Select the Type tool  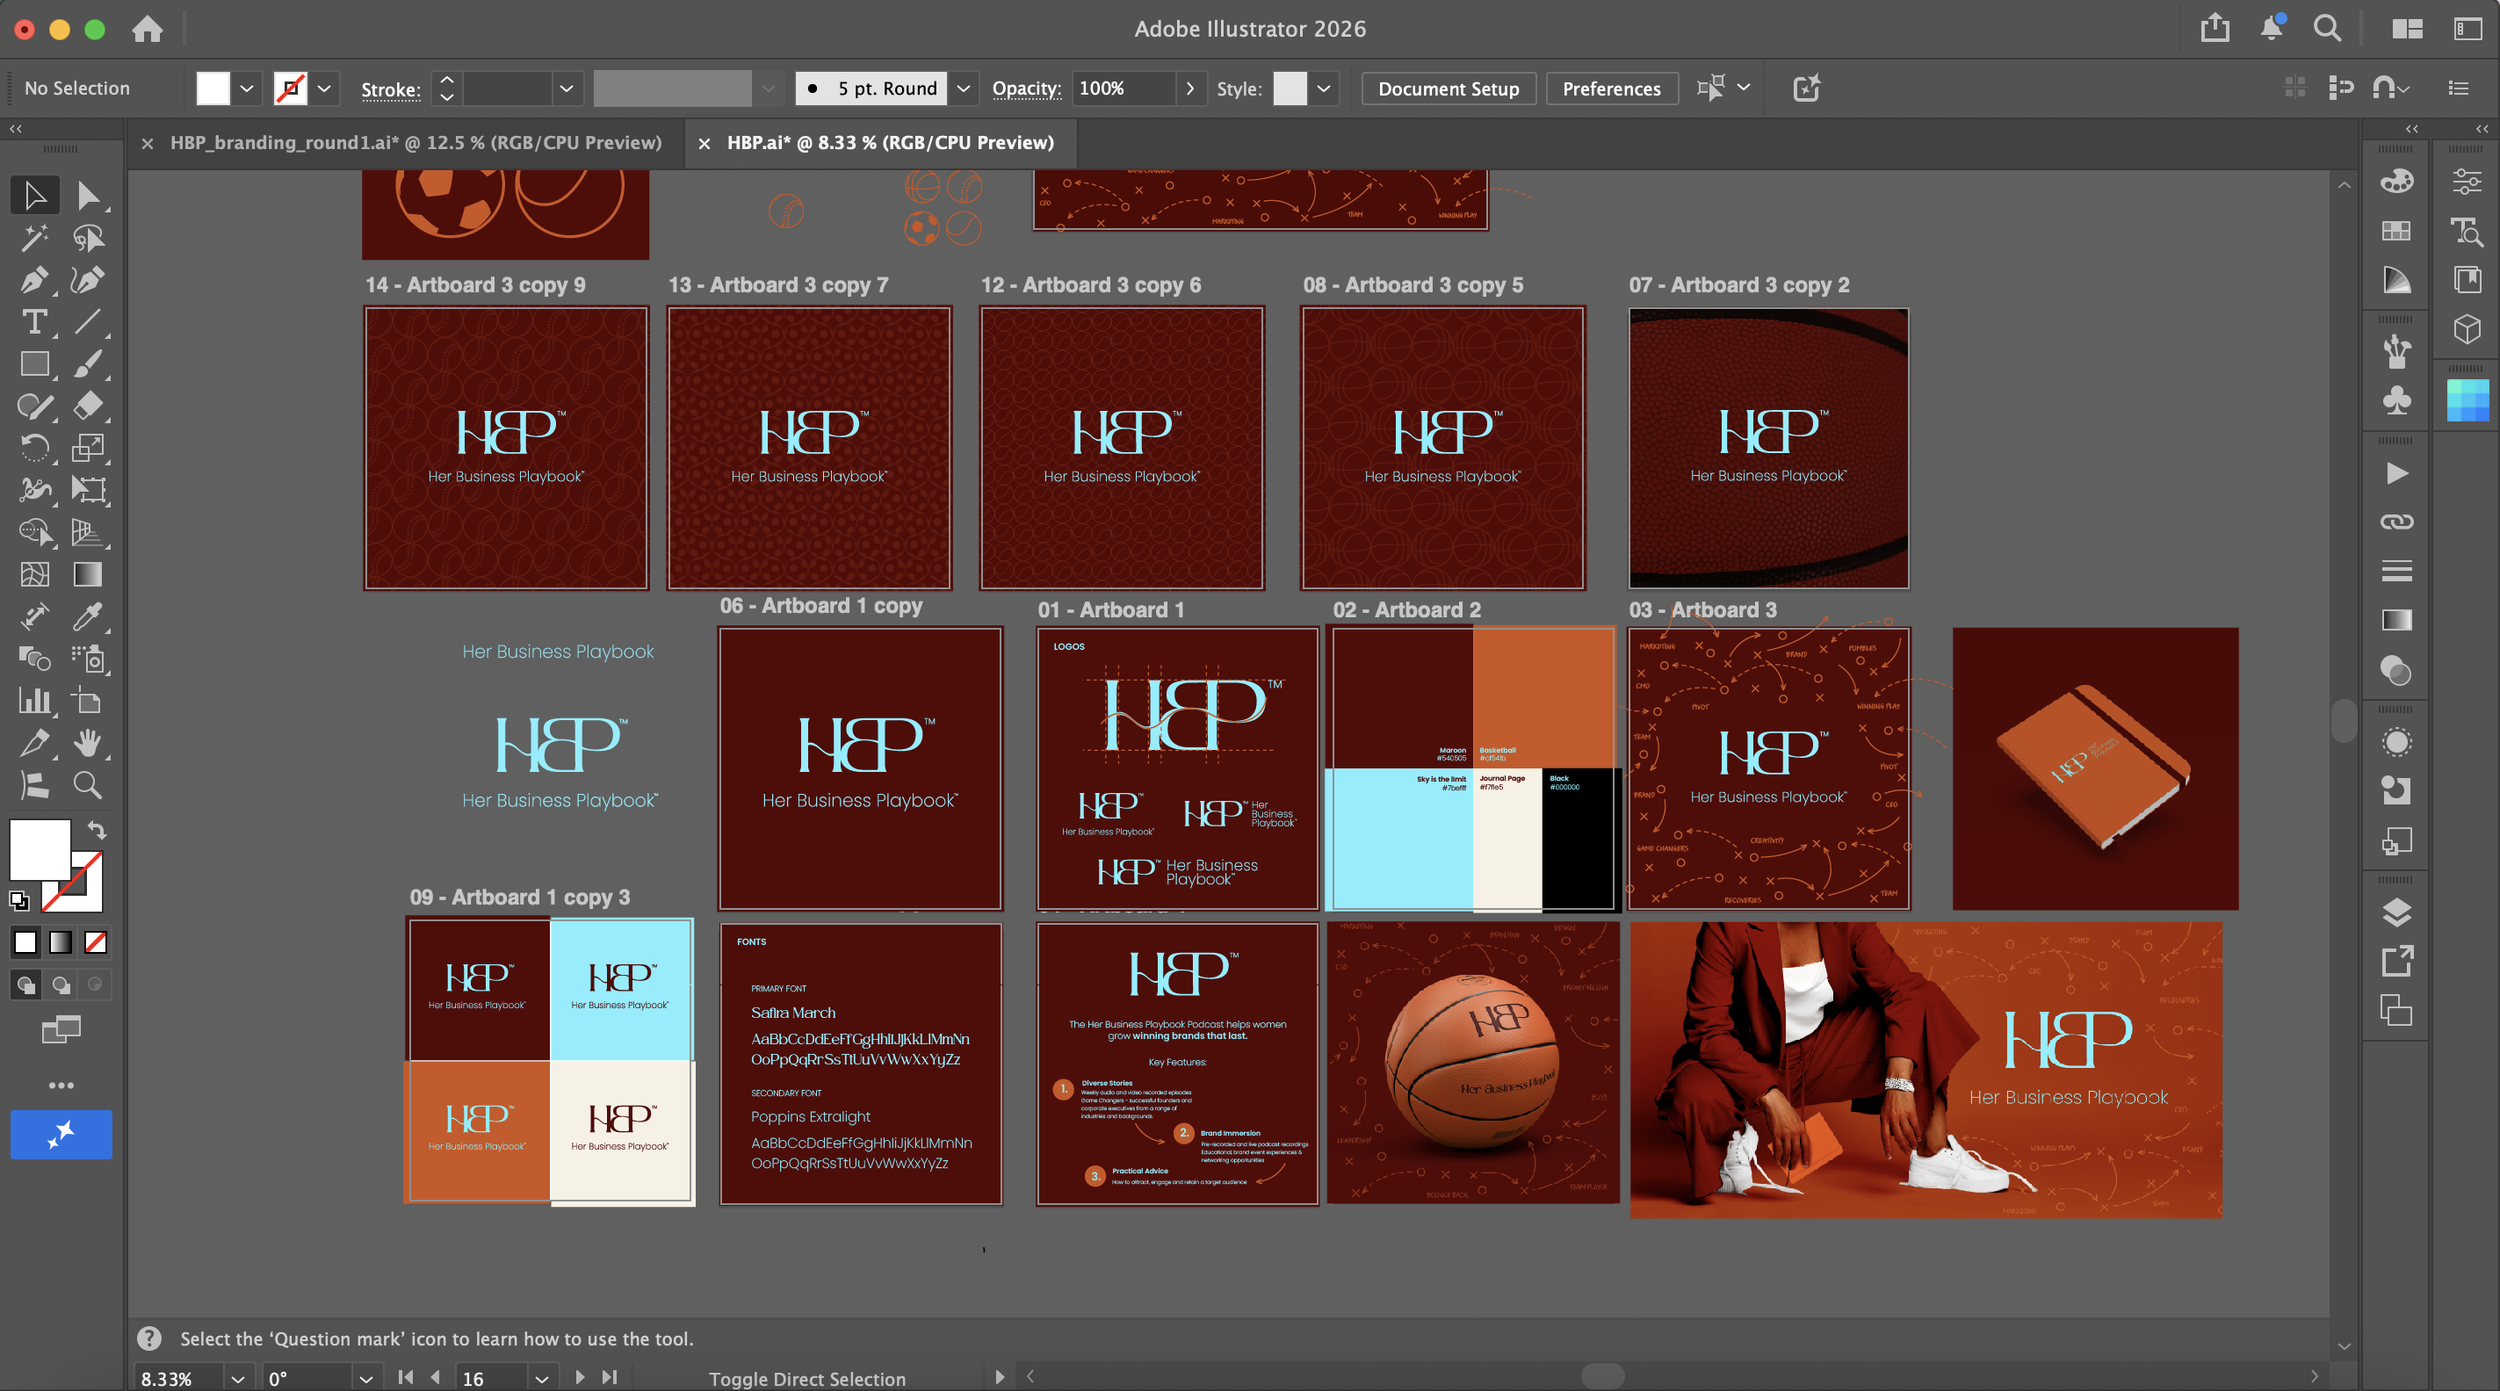pyautogui.click(x=35, y=322)
